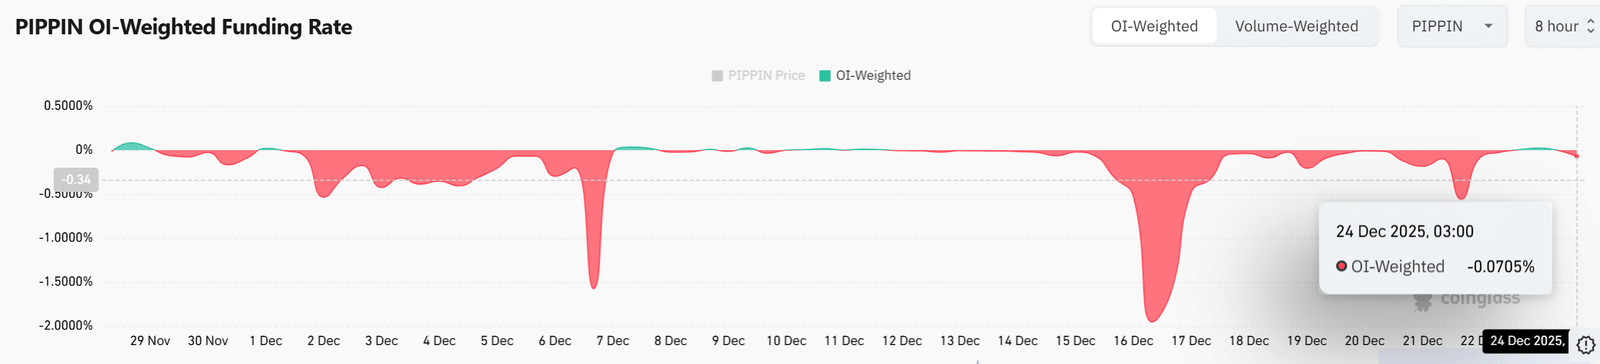1600x364 pixels.
Task: Switch to the Volume-Weighted tab
Action: 1296,26
